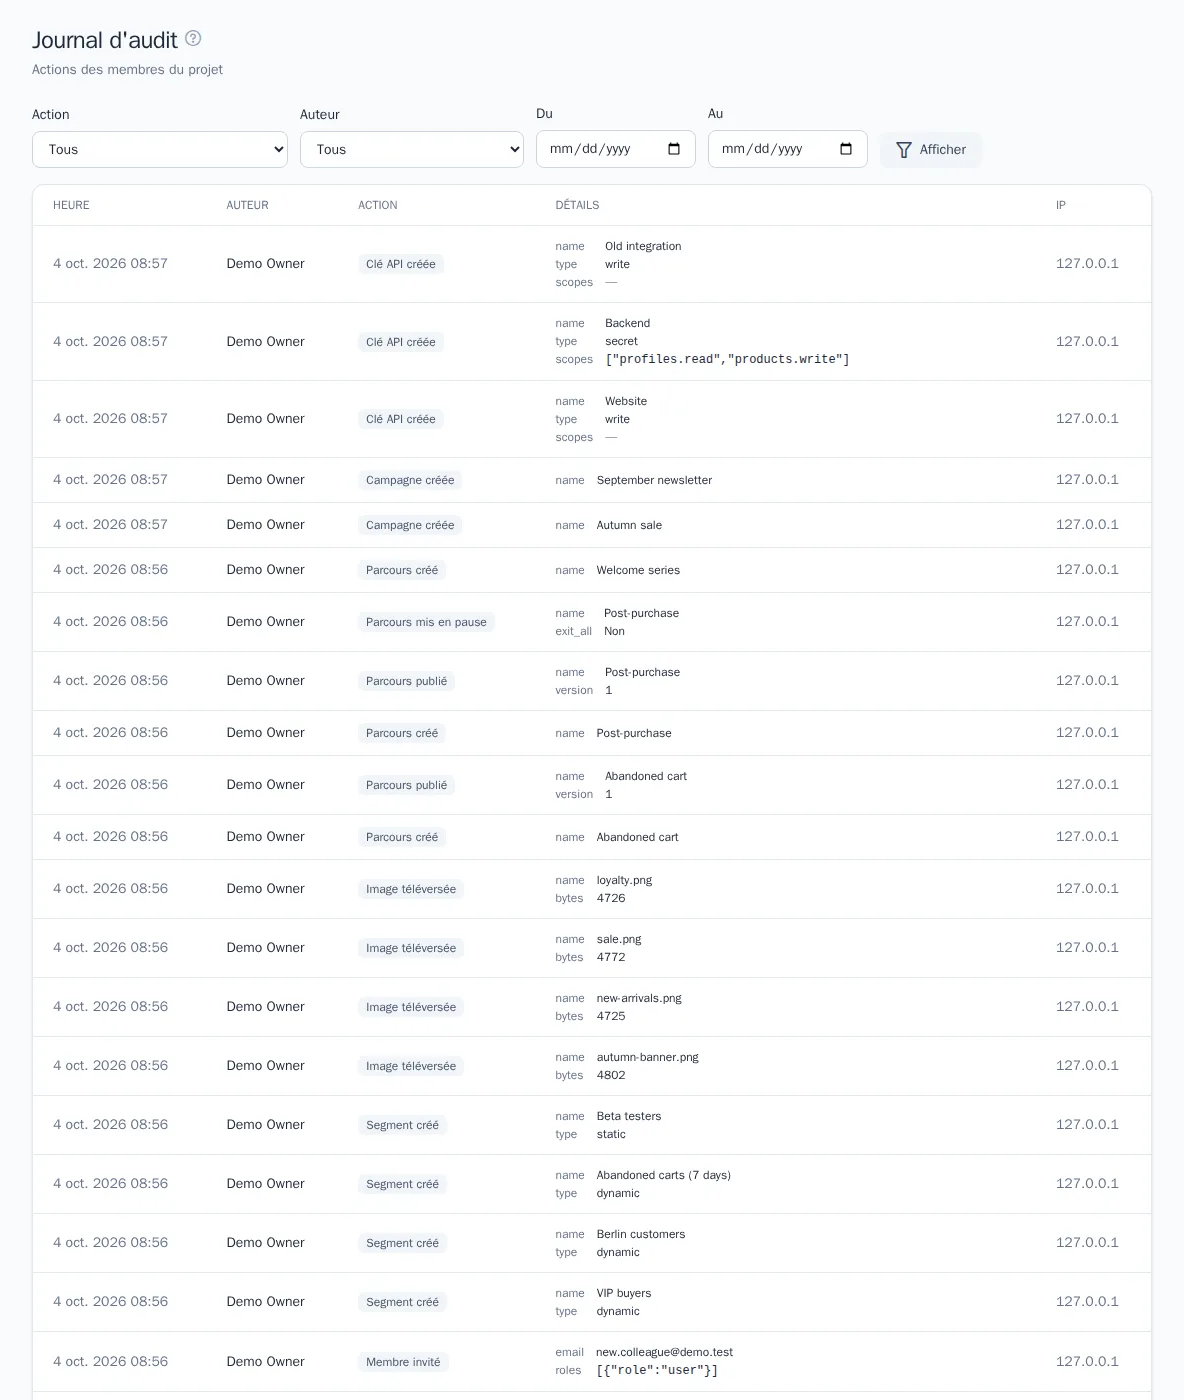
Task: Click "Demo Owner" in the Old integration row
Action: coord(265,264)
